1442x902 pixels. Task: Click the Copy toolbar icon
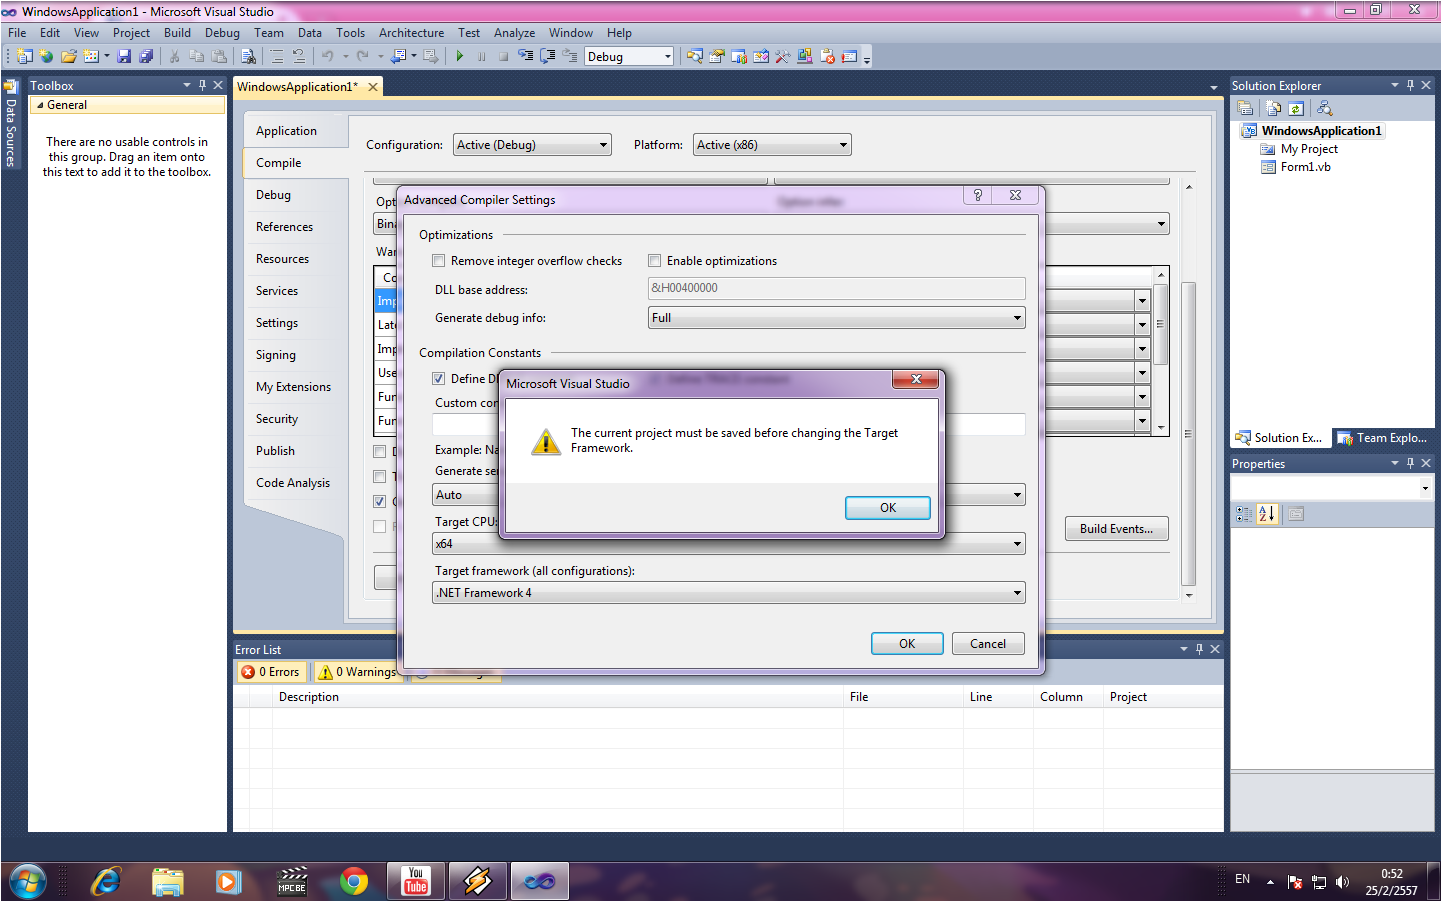pyautogui.click(x=196, y=57)
